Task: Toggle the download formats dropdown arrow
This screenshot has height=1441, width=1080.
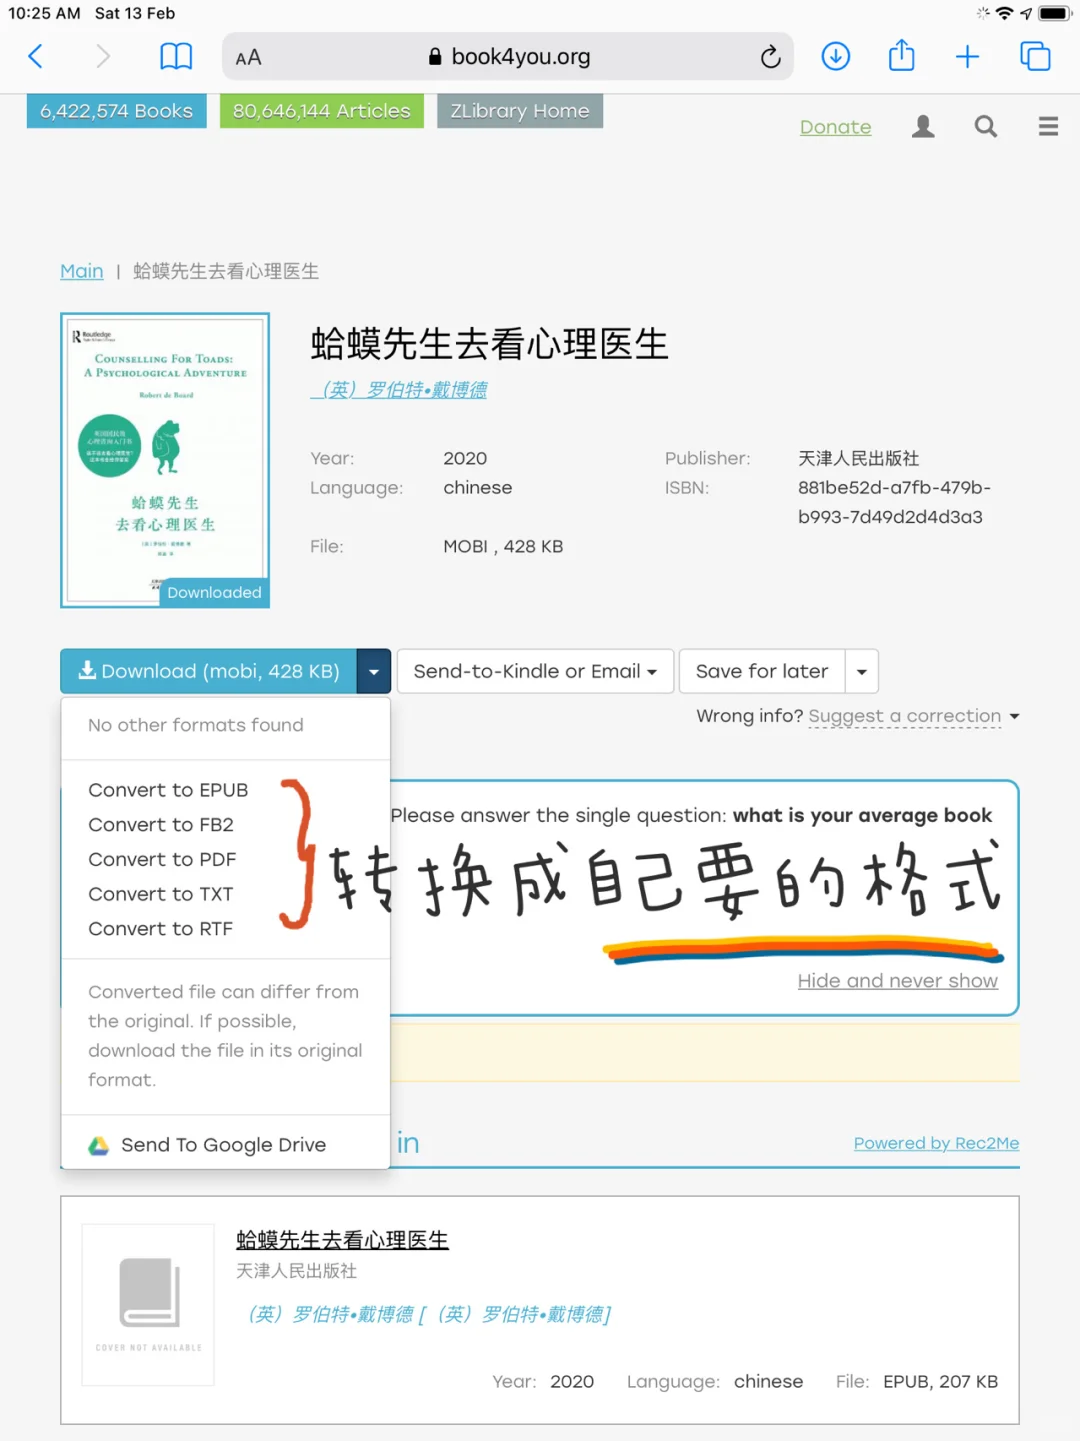Action: coord(373,671)
